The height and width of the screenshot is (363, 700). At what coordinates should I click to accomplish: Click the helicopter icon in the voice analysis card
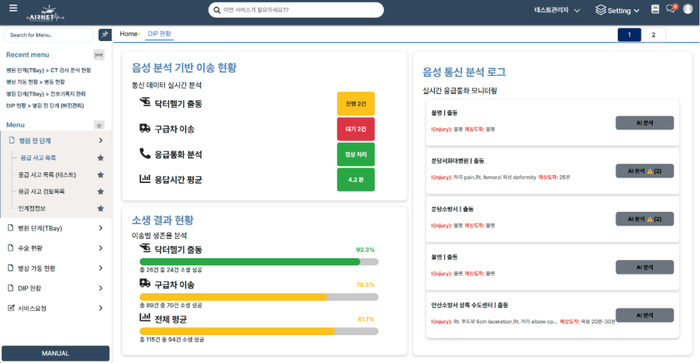point(145,102)
